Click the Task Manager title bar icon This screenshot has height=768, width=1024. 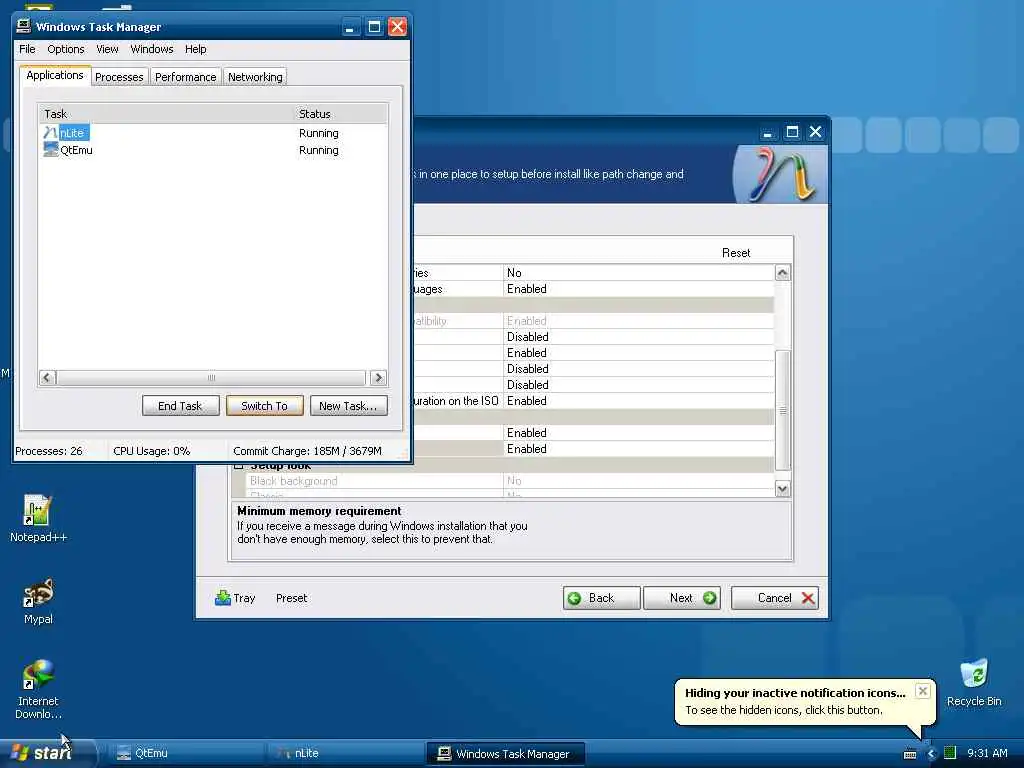24,26
